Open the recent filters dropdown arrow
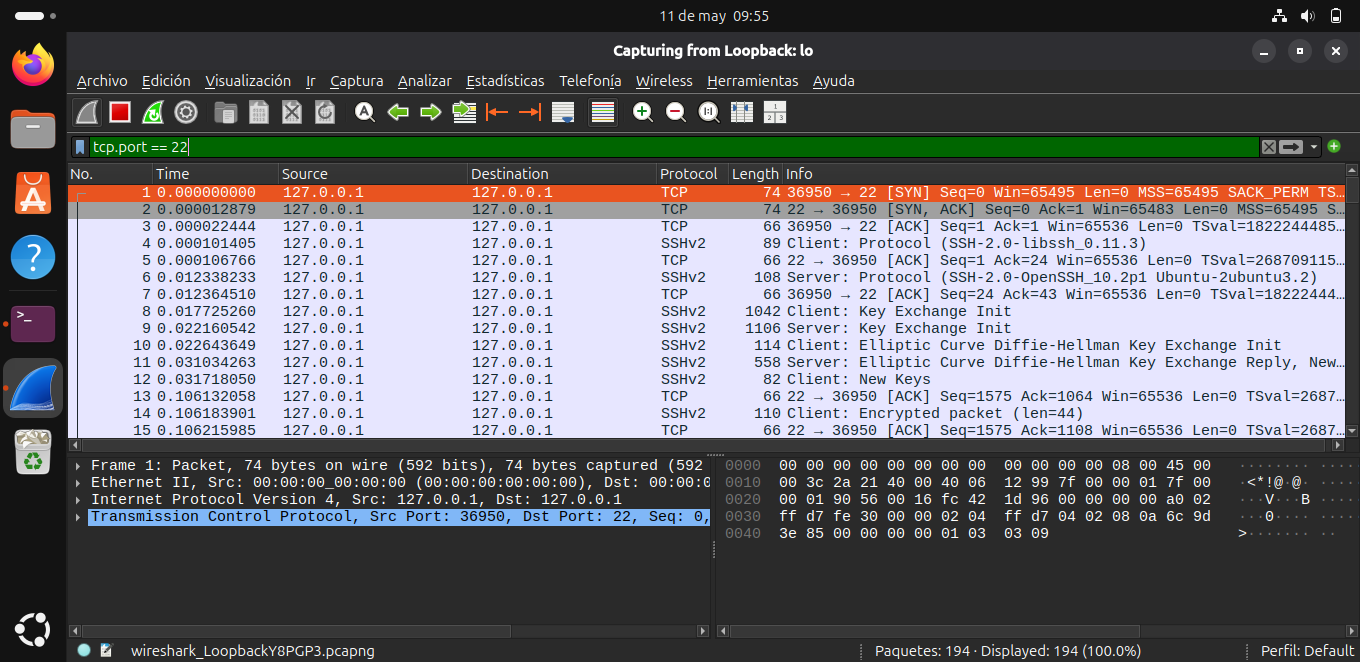The width and height of the screenshot is (1360, 662). point(1314,147)
